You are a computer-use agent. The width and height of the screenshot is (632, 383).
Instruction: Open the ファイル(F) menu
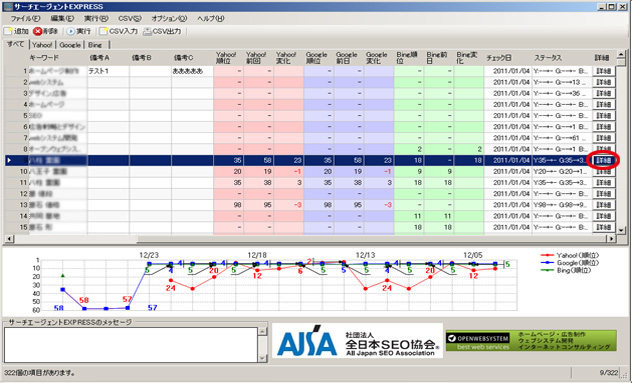[25, 19]
